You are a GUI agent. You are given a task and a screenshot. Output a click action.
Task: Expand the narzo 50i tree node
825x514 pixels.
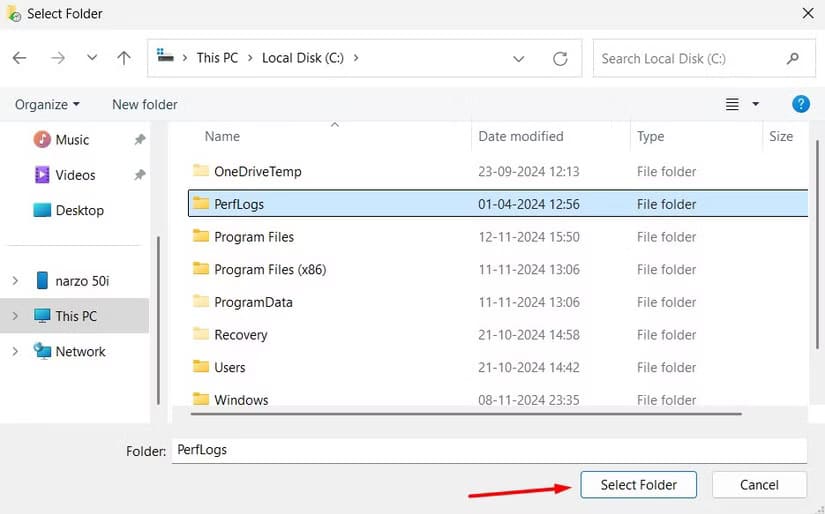coord(15,281)
